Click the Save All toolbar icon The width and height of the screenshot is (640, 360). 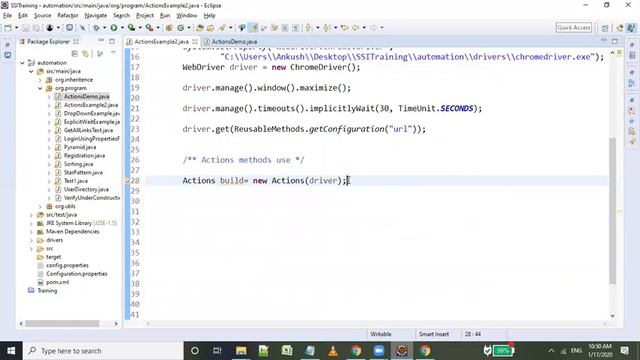[36, 28]
